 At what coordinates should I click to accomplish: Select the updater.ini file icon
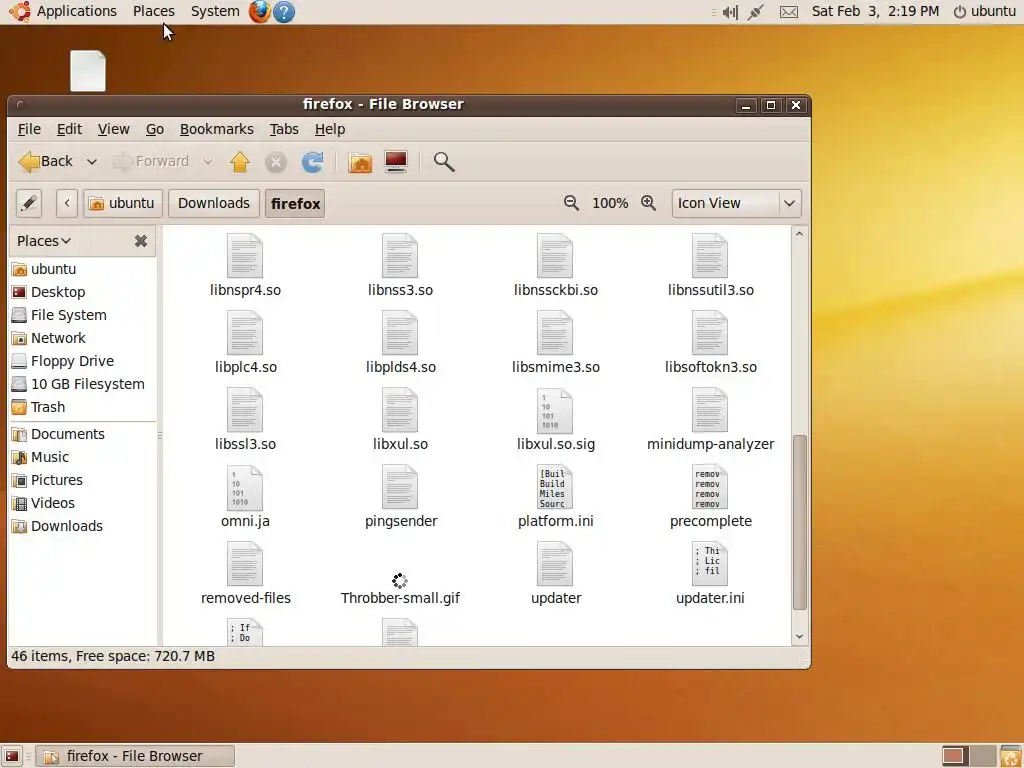[x=710, y=564]
